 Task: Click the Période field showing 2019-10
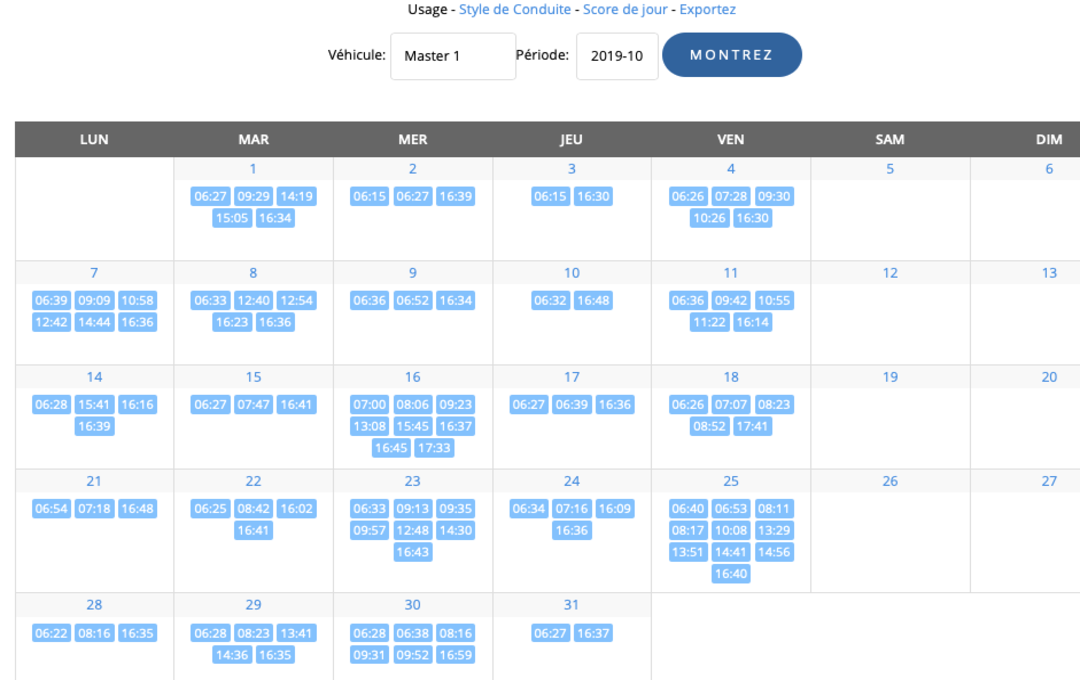[x=617, y=55]
